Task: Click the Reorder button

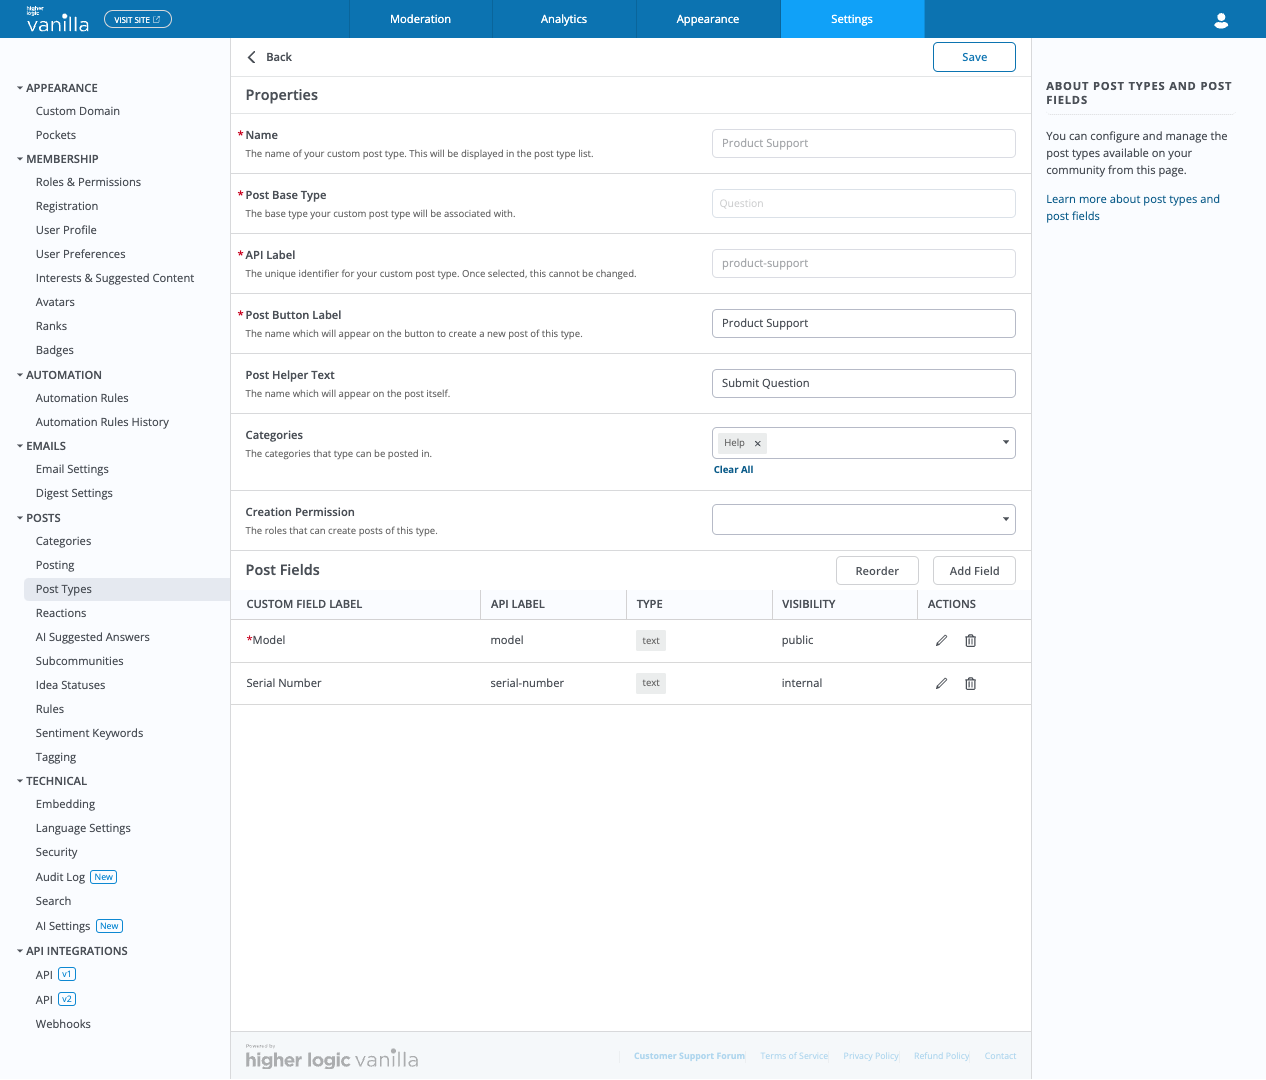Action: pyautogui.click(x=877, y=571)
